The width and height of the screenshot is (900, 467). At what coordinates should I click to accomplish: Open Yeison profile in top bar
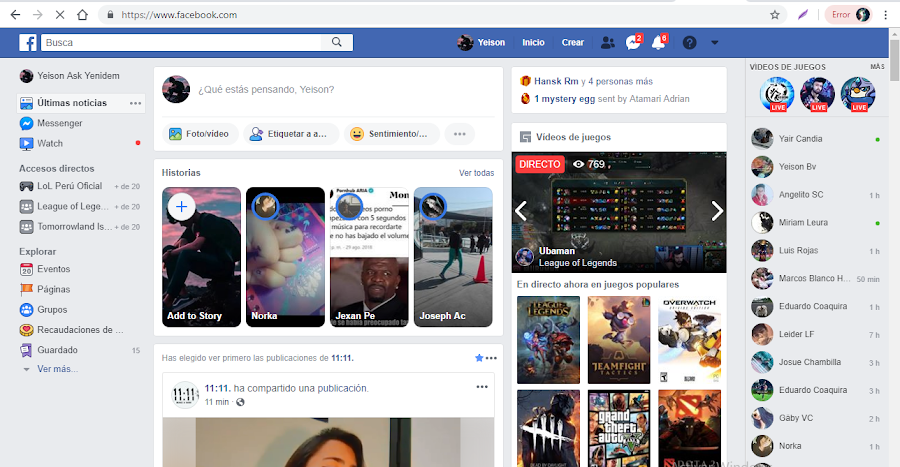(x=481, y=42)
